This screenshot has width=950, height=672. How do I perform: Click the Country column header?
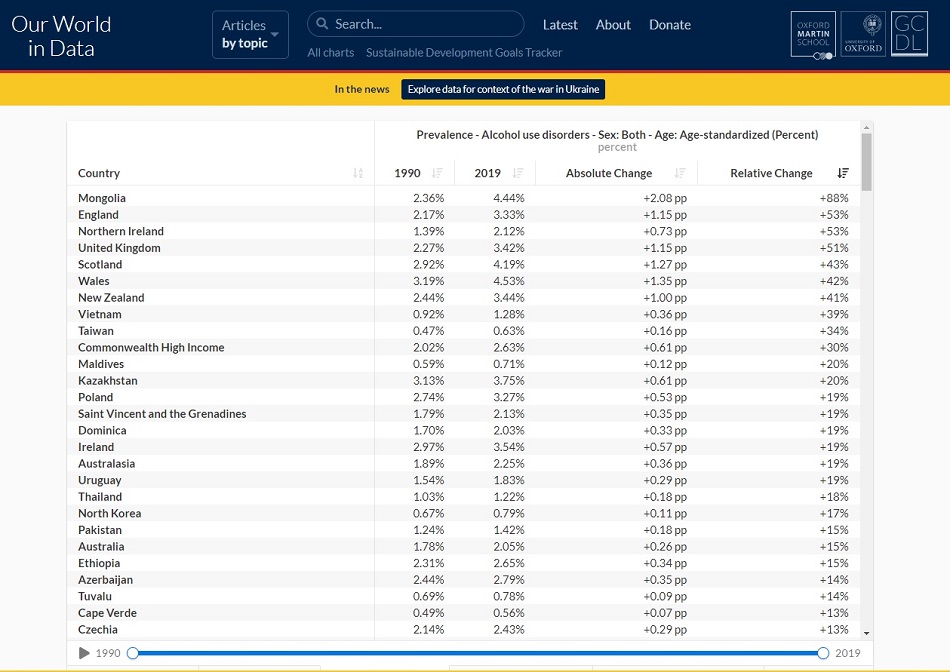tap(99, 173)
